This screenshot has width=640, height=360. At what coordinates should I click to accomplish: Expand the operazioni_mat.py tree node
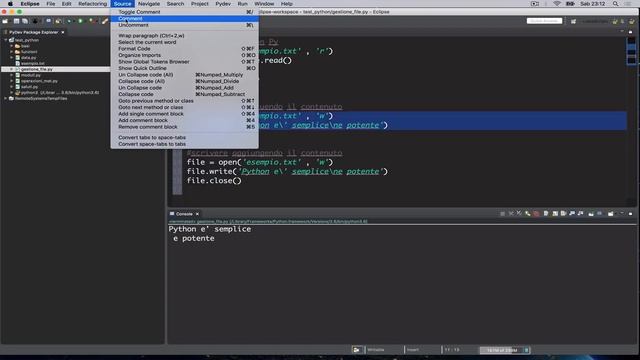(12, 81)
